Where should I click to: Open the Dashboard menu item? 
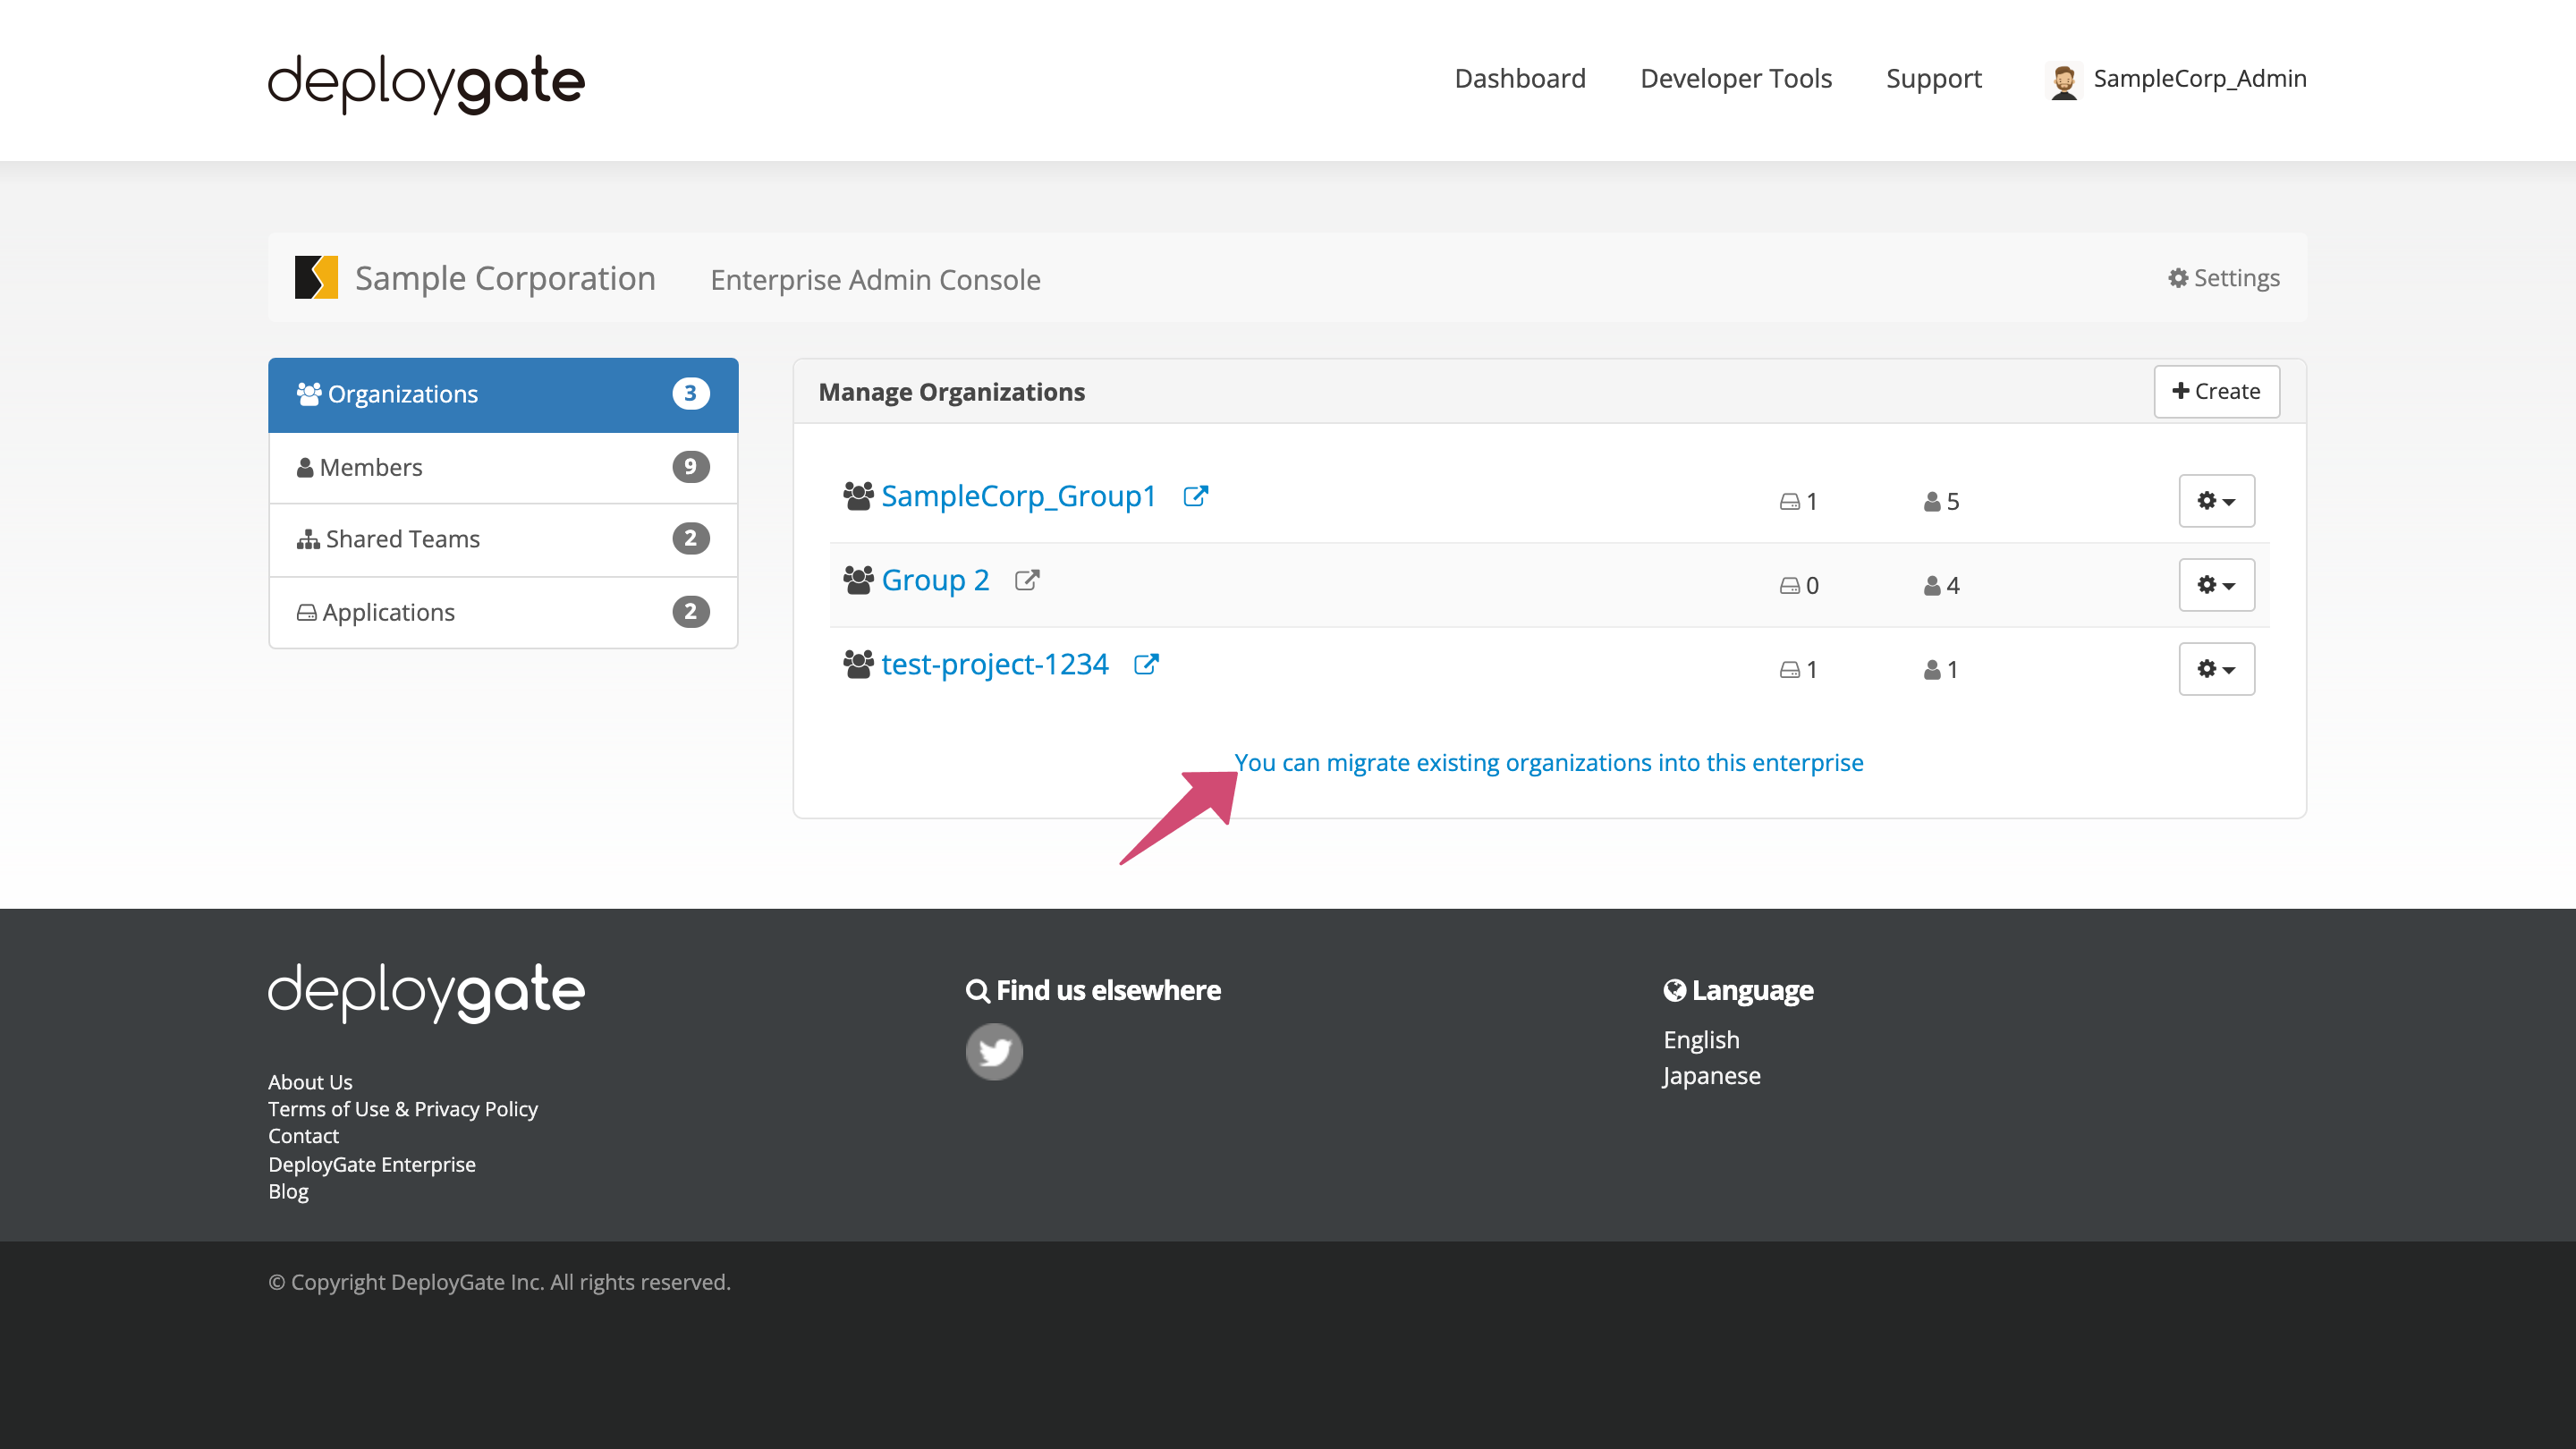point(1519,78)
